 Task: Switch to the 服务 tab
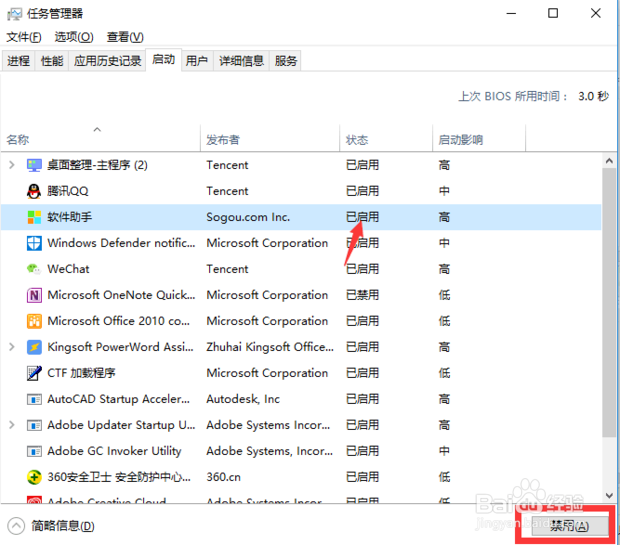285,61
